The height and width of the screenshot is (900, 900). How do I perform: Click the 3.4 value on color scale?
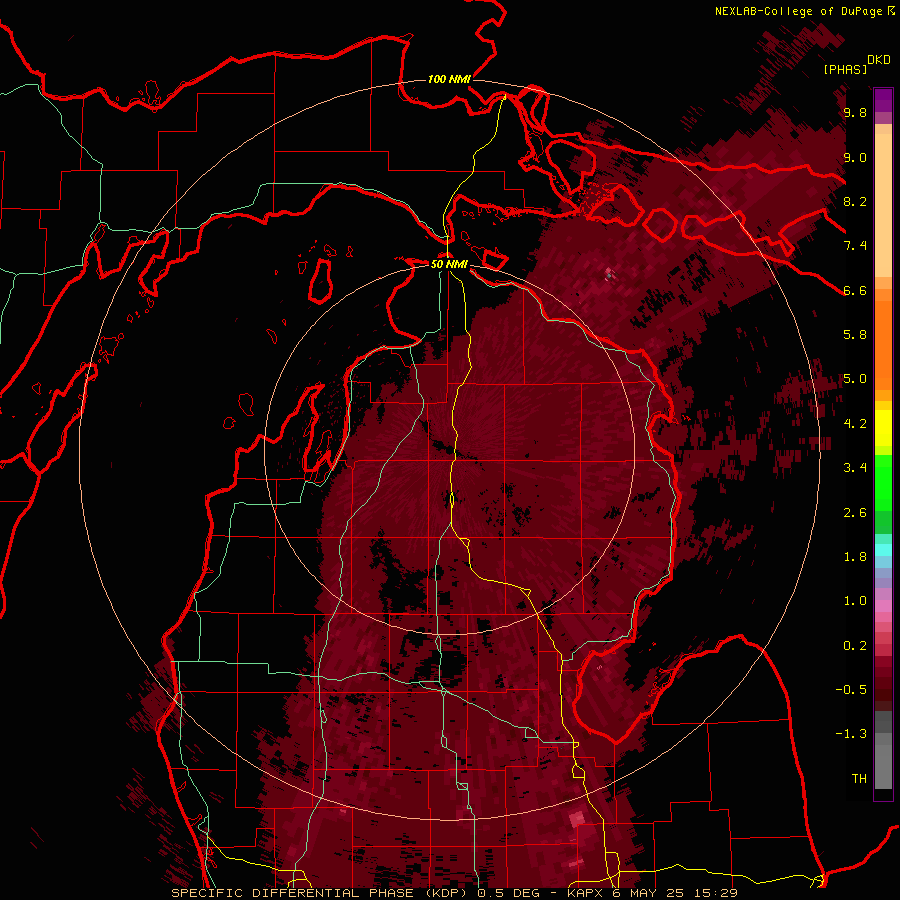coord(855,467)
